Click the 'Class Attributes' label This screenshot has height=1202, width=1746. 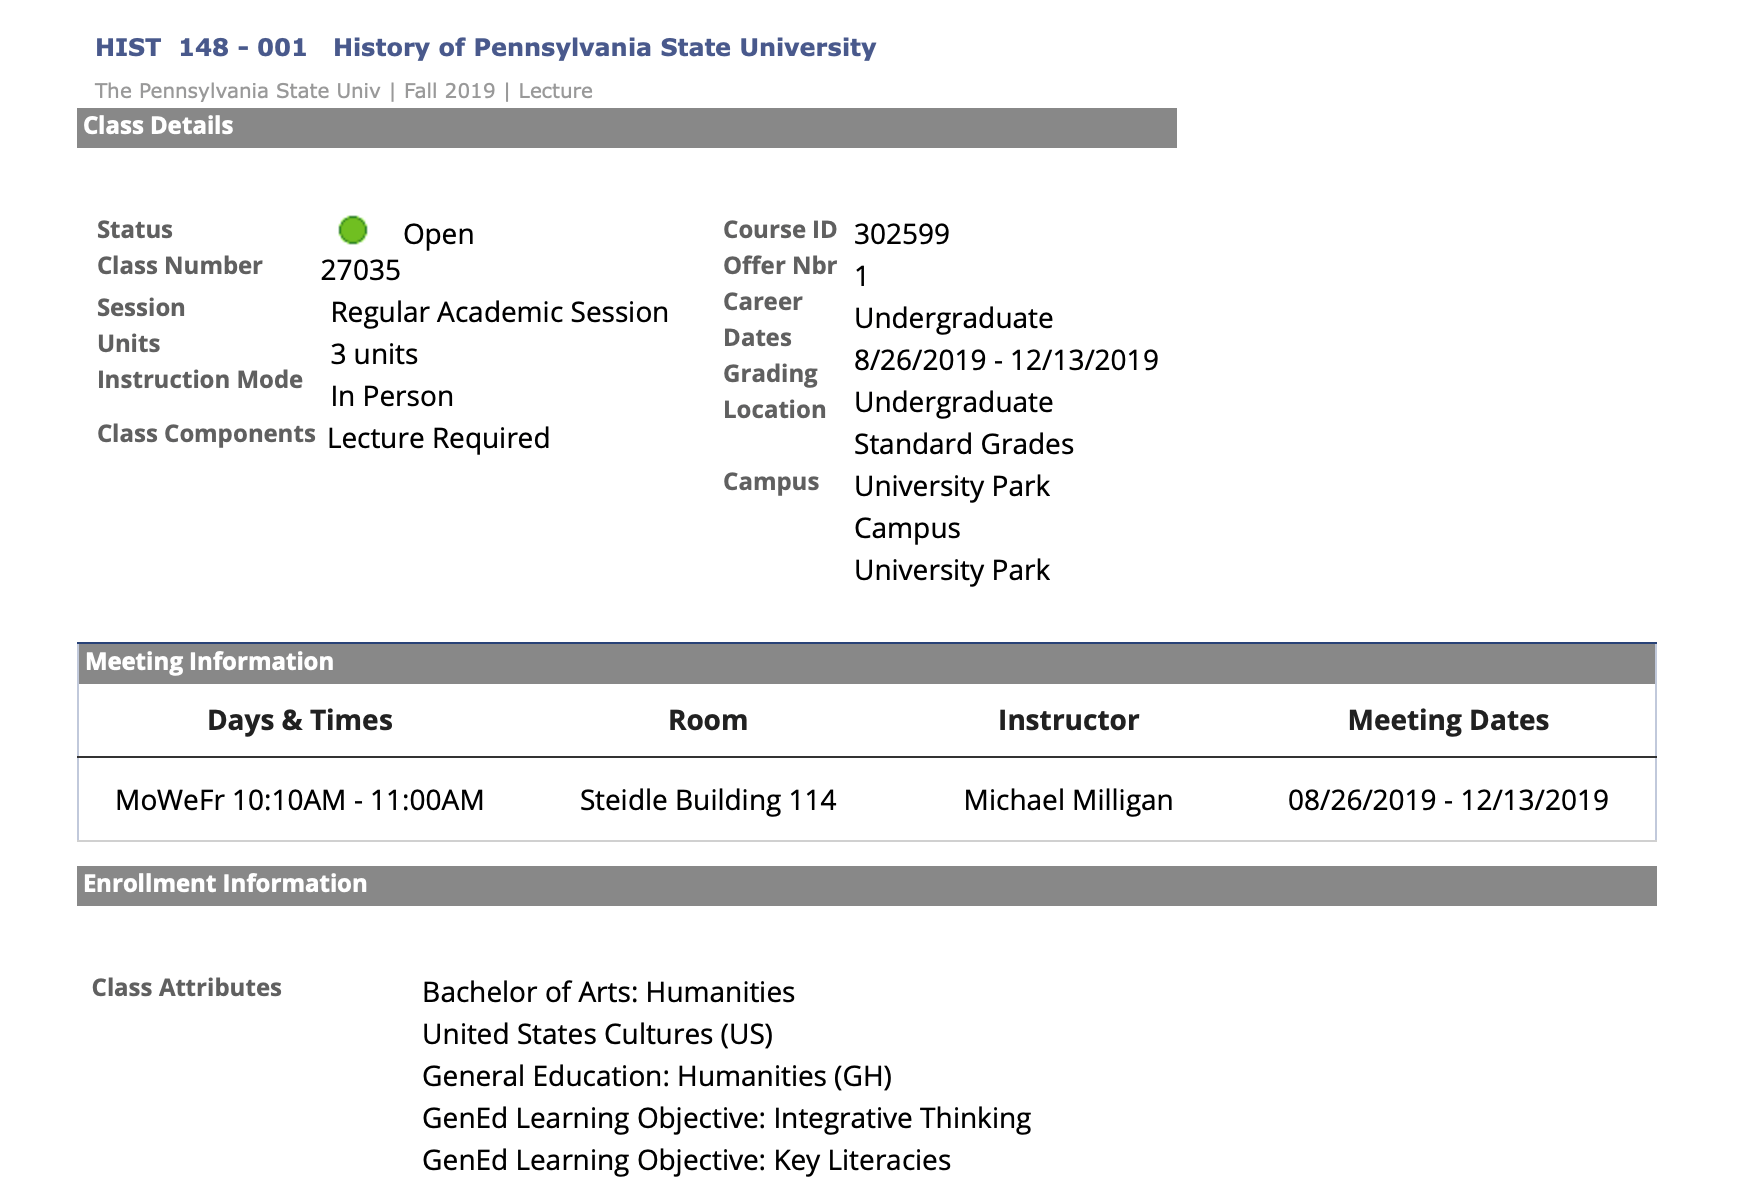pyautogui.click(x=187, y=988)
